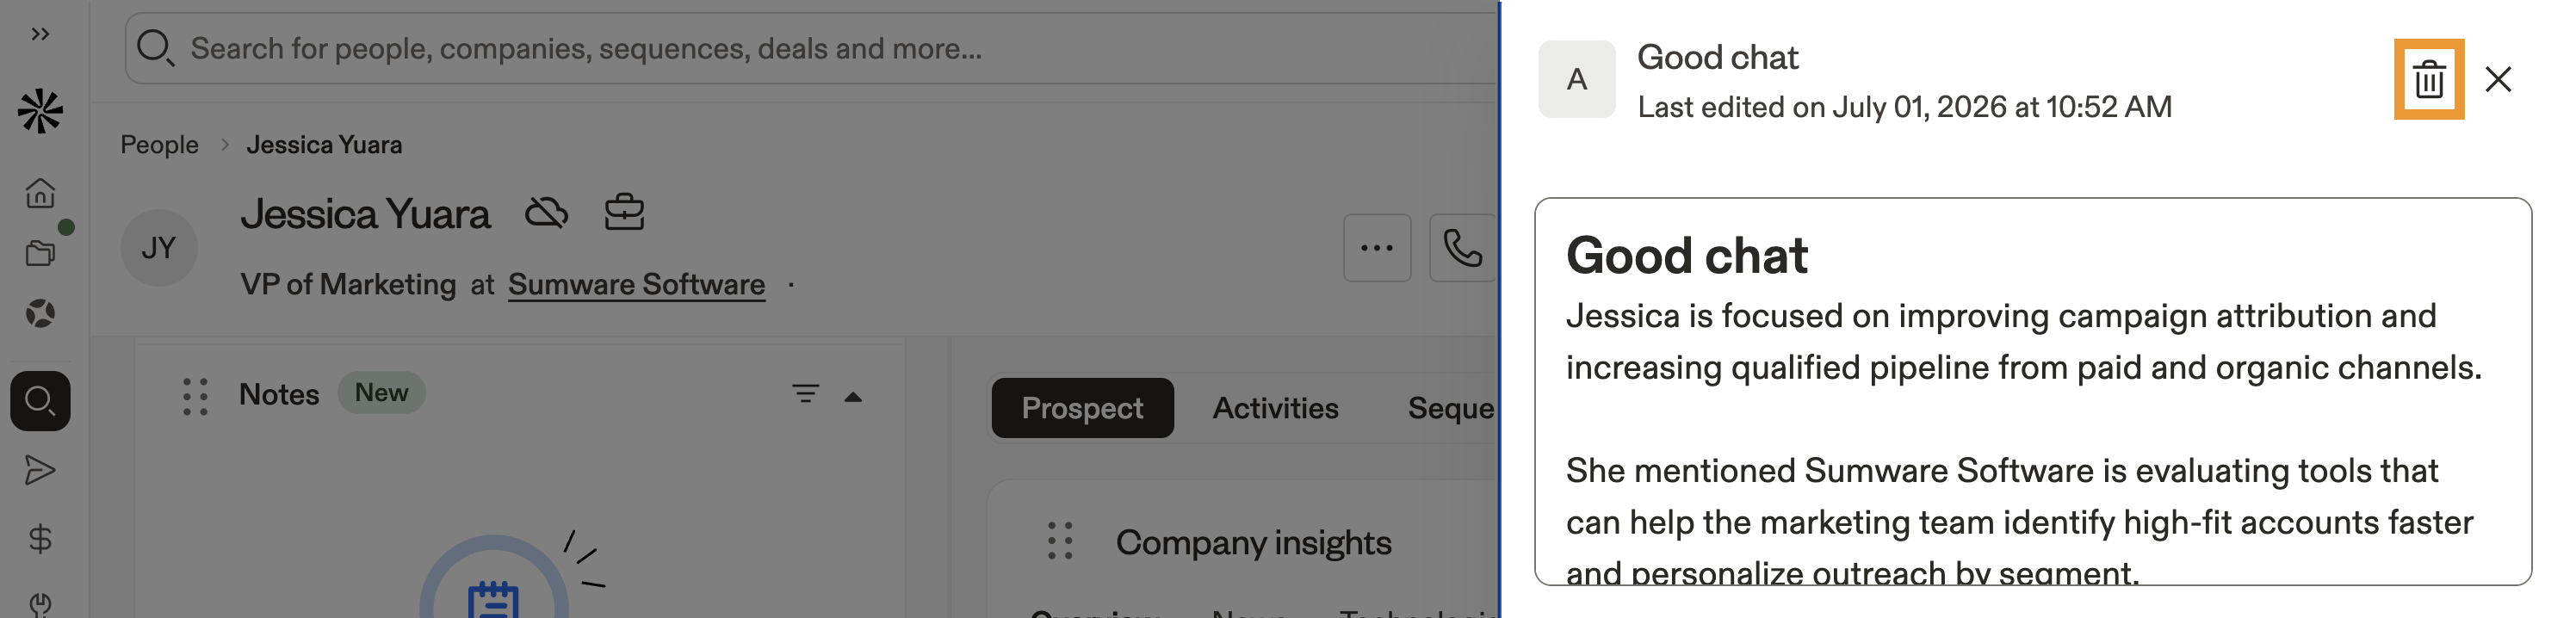The height and width of the screenshot is (618, 2576).
Task: Click the crossed-out cloud sync icon
Action: [546, 212]
